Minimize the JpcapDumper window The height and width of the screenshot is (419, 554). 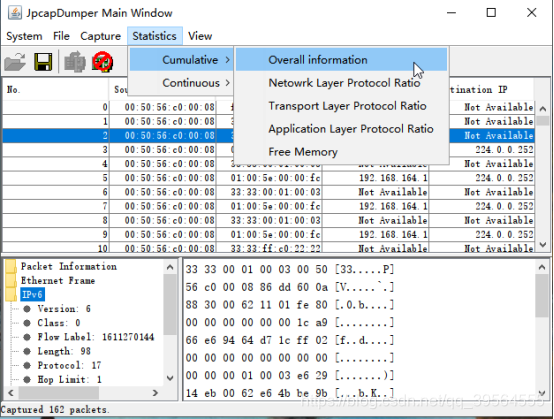tap(451, 13)
